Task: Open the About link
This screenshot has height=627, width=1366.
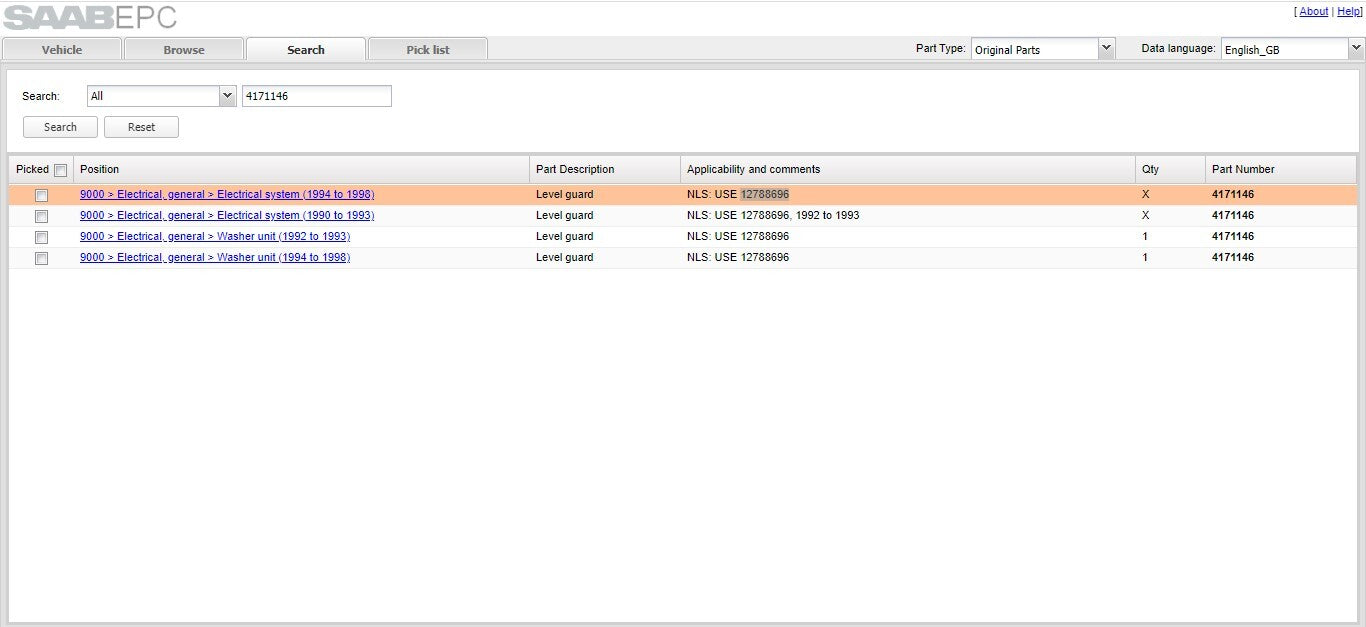Action: tap(1314, 12)
